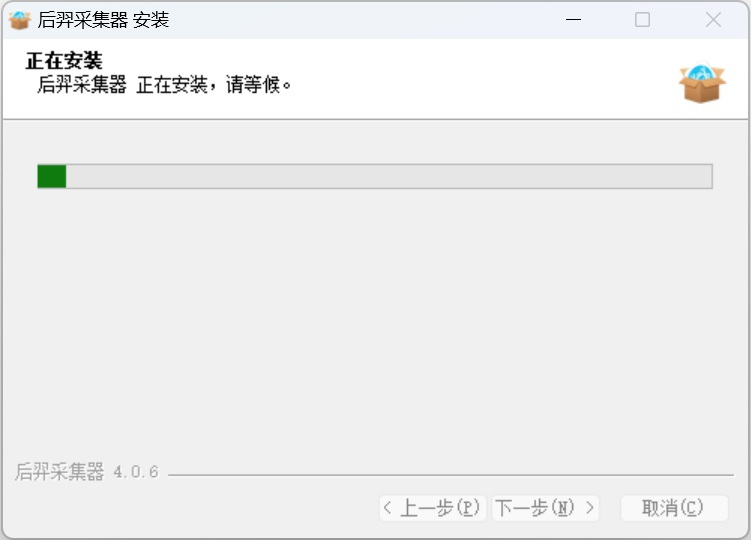Click the 正在安装 heading text
The height and width of the screenshot is (540, 751).
tap(64, 62)
